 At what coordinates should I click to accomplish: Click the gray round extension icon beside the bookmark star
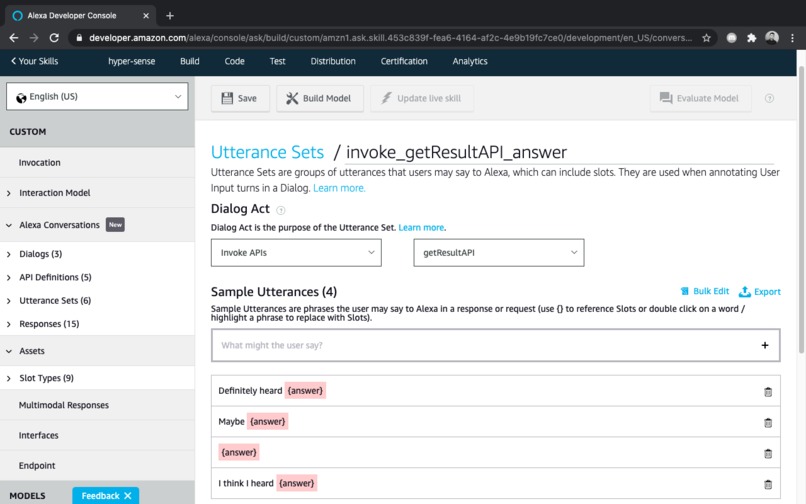(731, 38)
